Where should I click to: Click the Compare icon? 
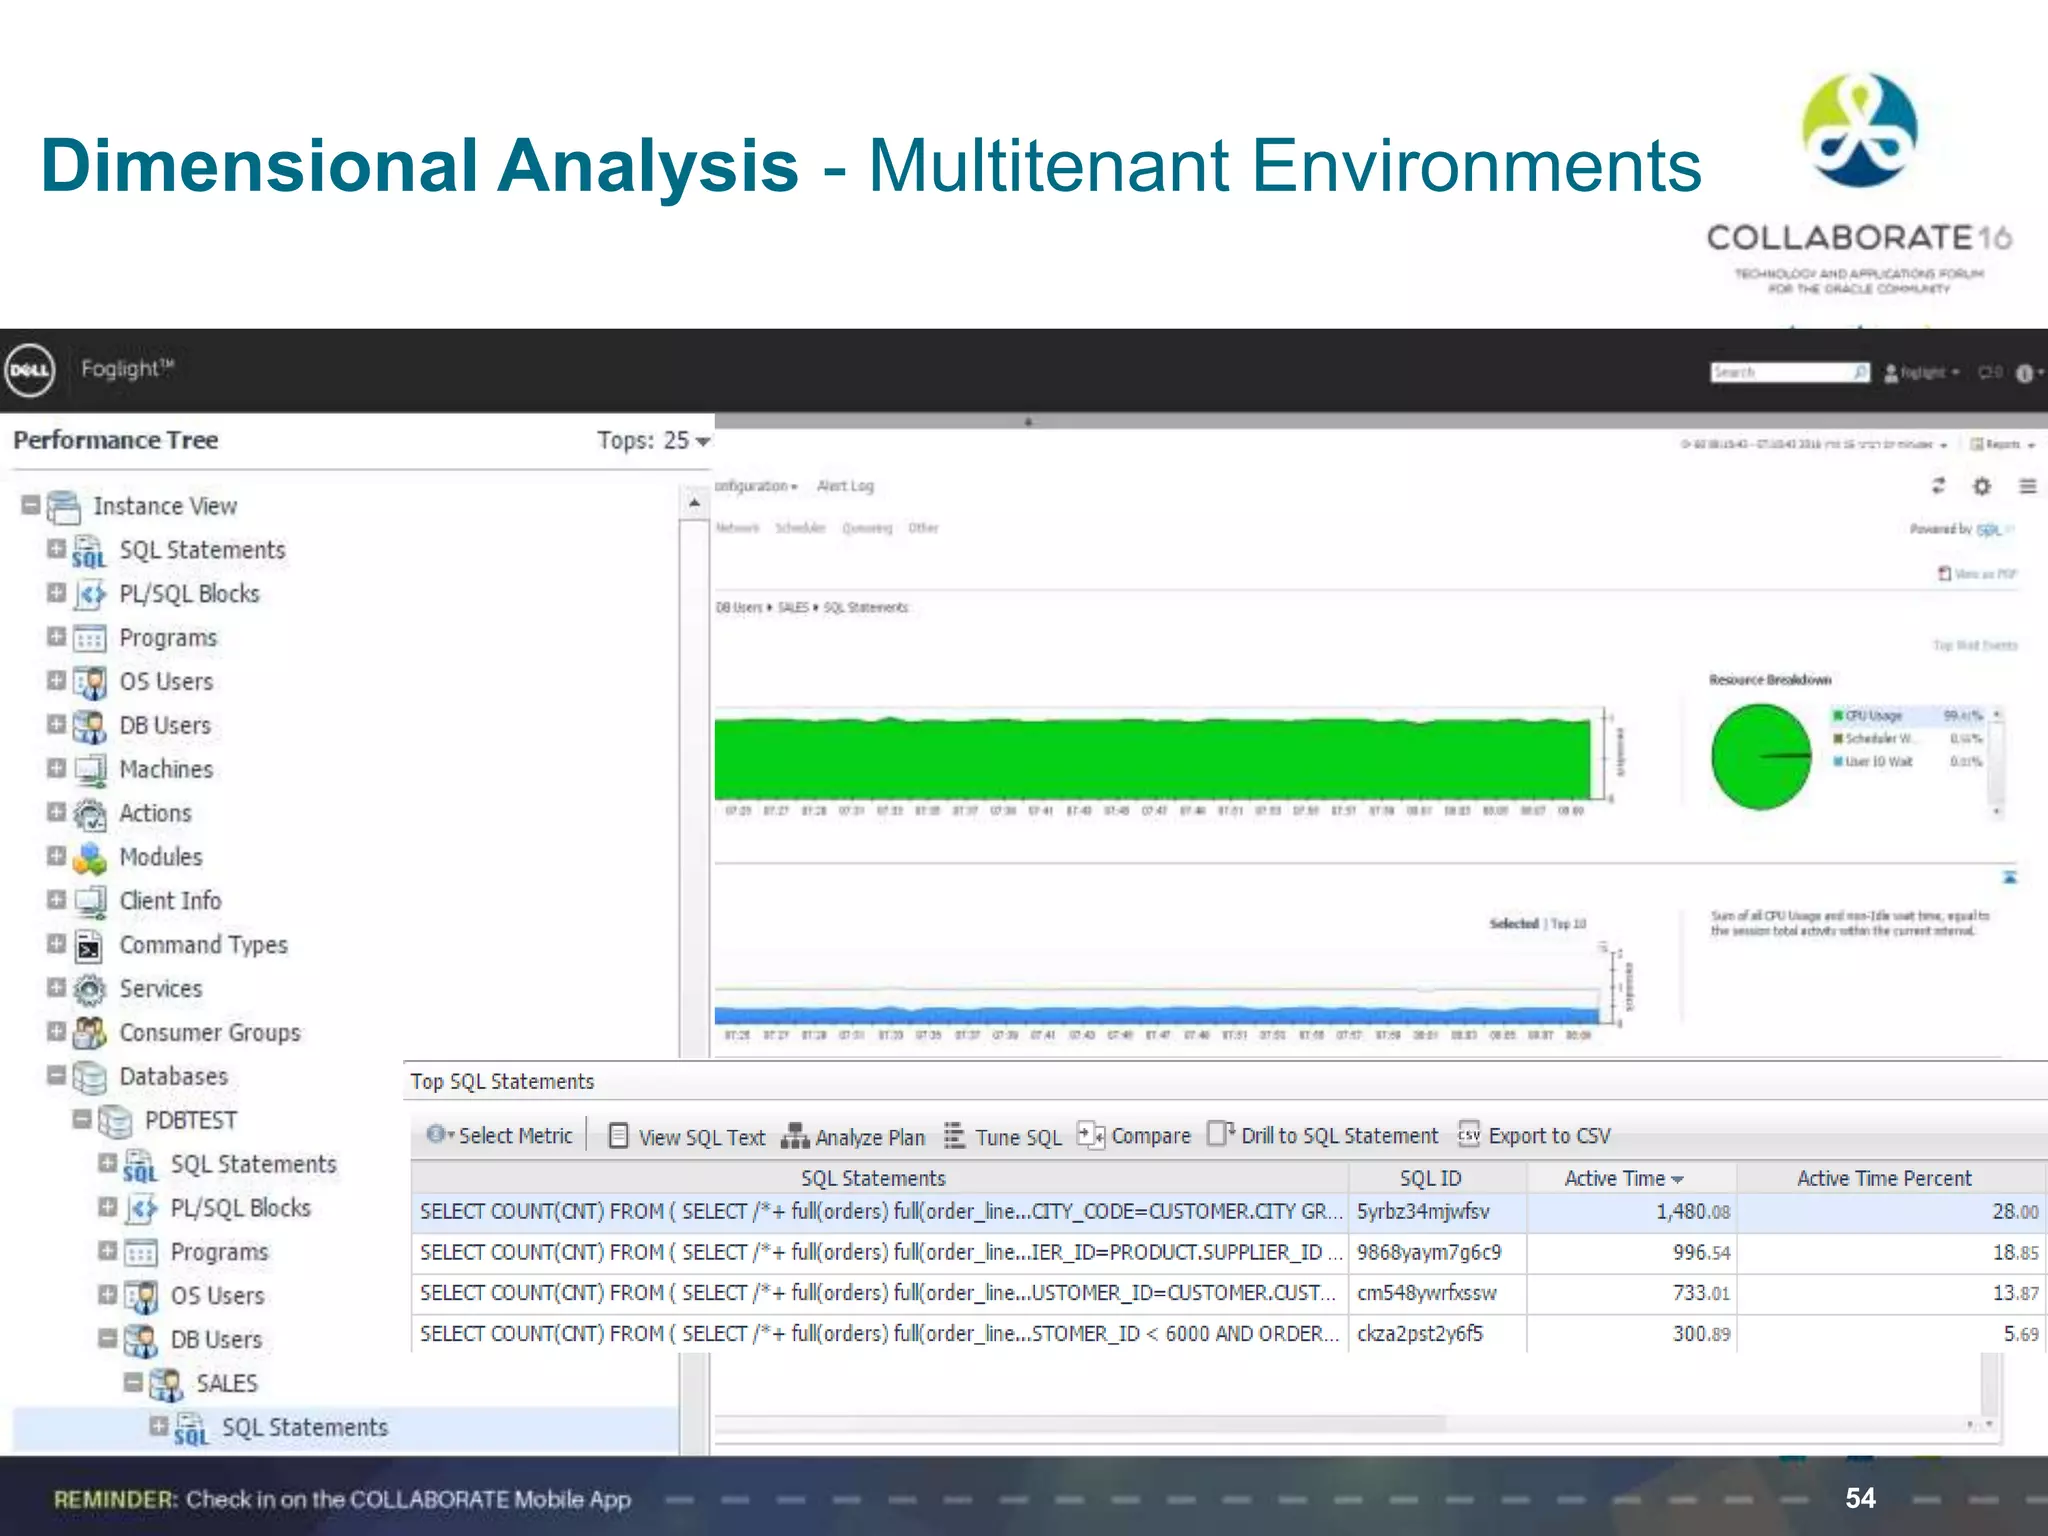pos(1090,1136)
